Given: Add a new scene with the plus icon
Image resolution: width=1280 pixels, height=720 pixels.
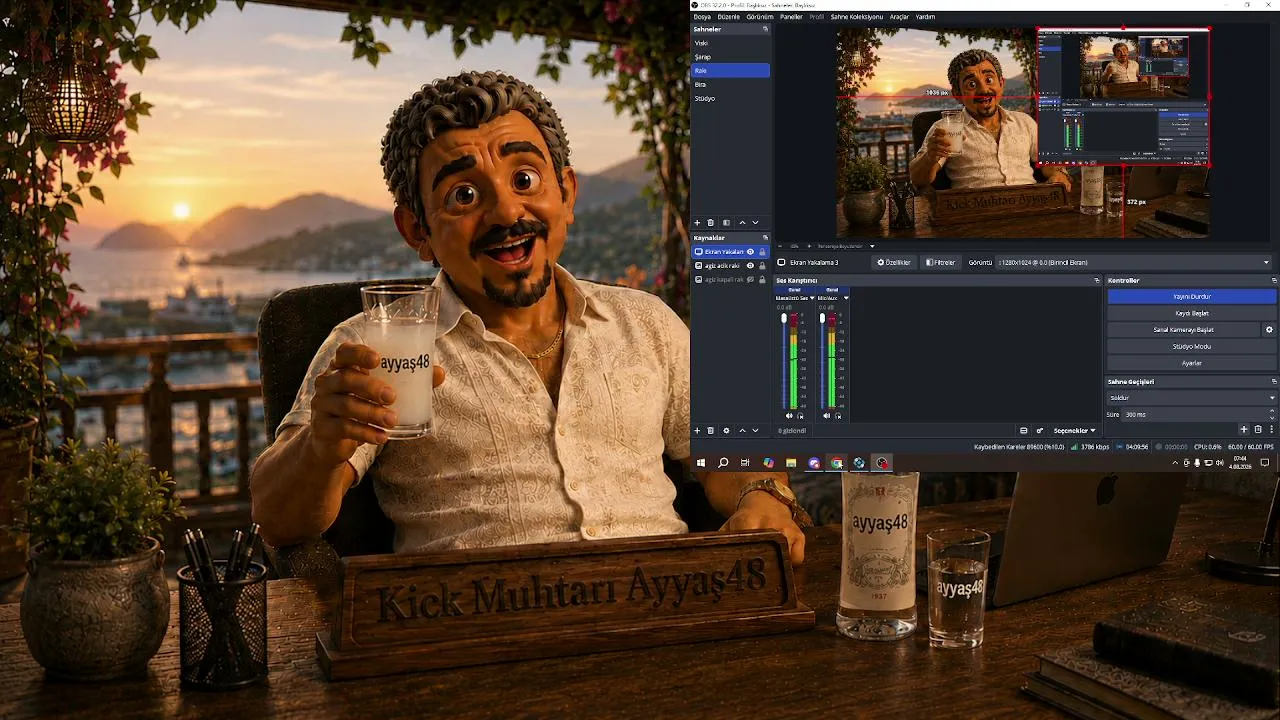Looking at the screenshot, I should tap(697, 222).
